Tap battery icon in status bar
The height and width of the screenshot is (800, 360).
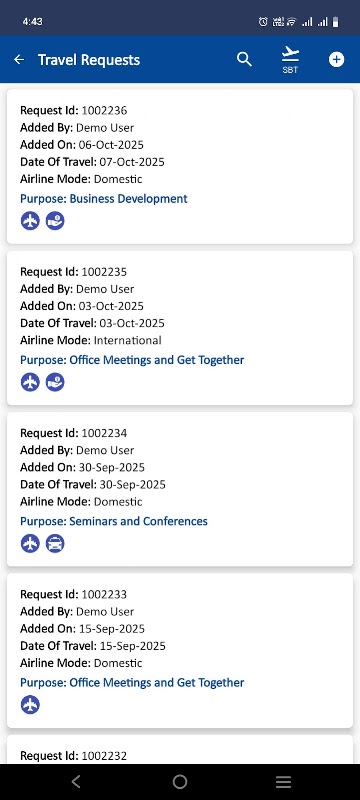click(336, 22)
